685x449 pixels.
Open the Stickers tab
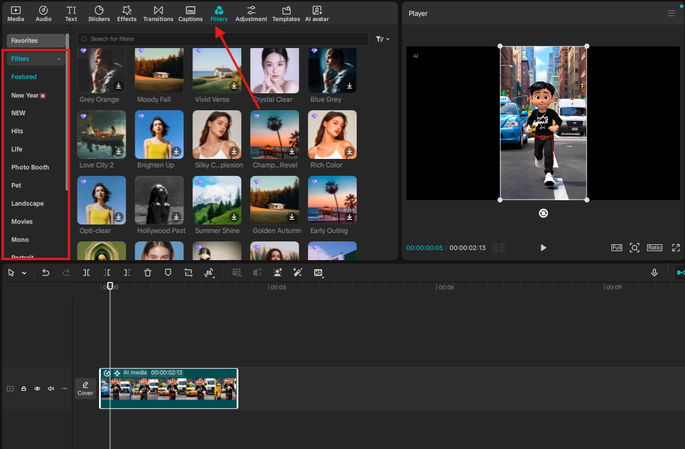[99, 14]
